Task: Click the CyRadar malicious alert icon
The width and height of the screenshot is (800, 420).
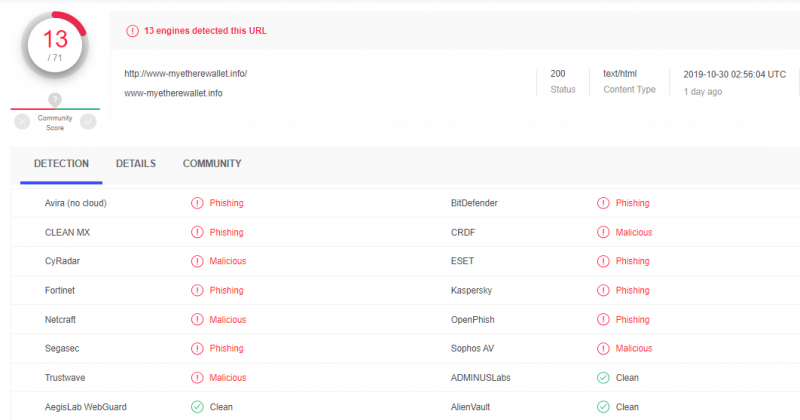Action: pyautogui.click(x=197, y=261)
